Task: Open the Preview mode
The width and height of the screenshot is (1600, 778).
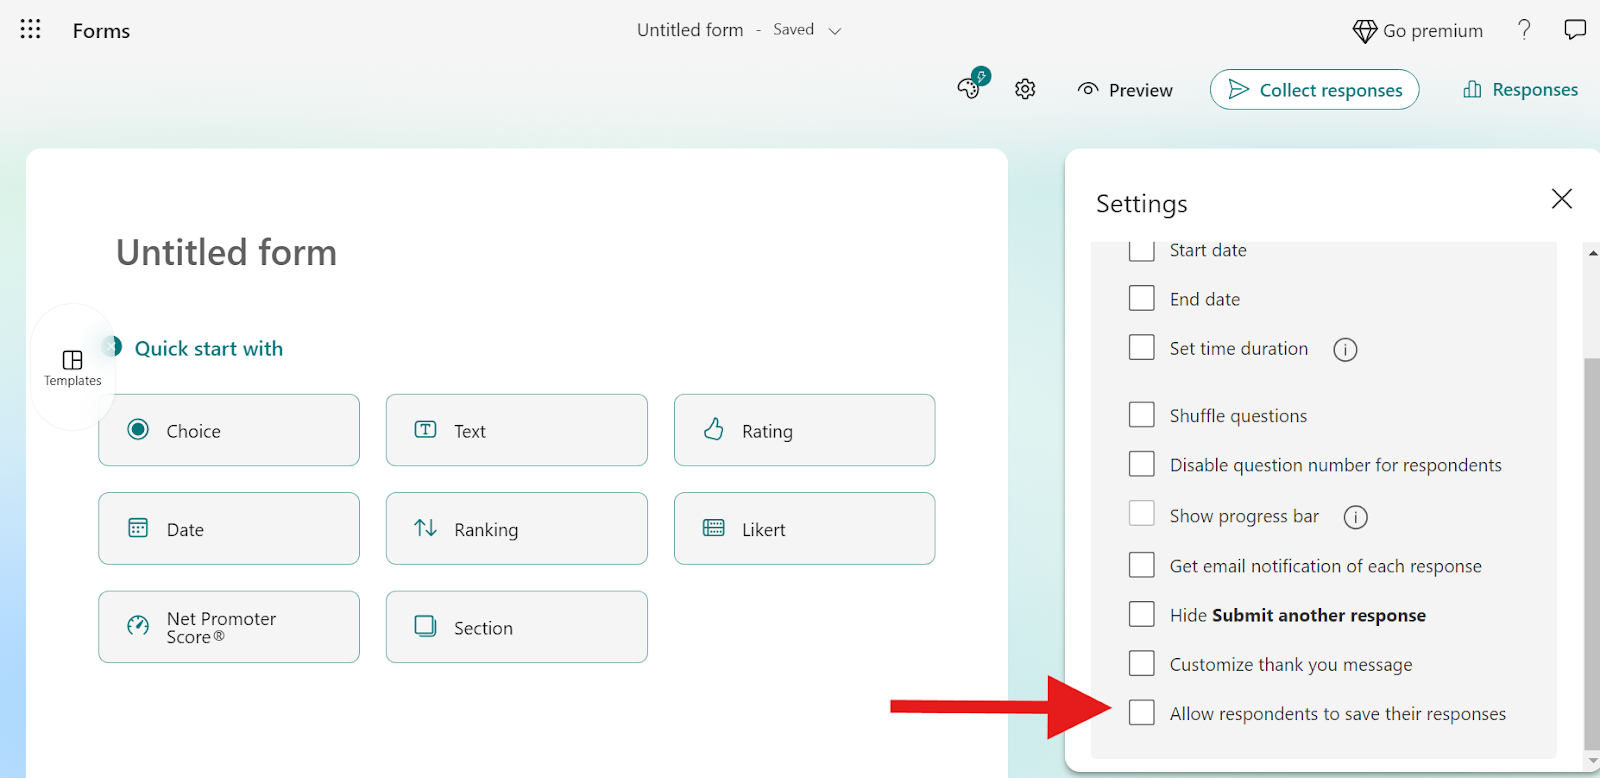Action: coord(1125,90)
